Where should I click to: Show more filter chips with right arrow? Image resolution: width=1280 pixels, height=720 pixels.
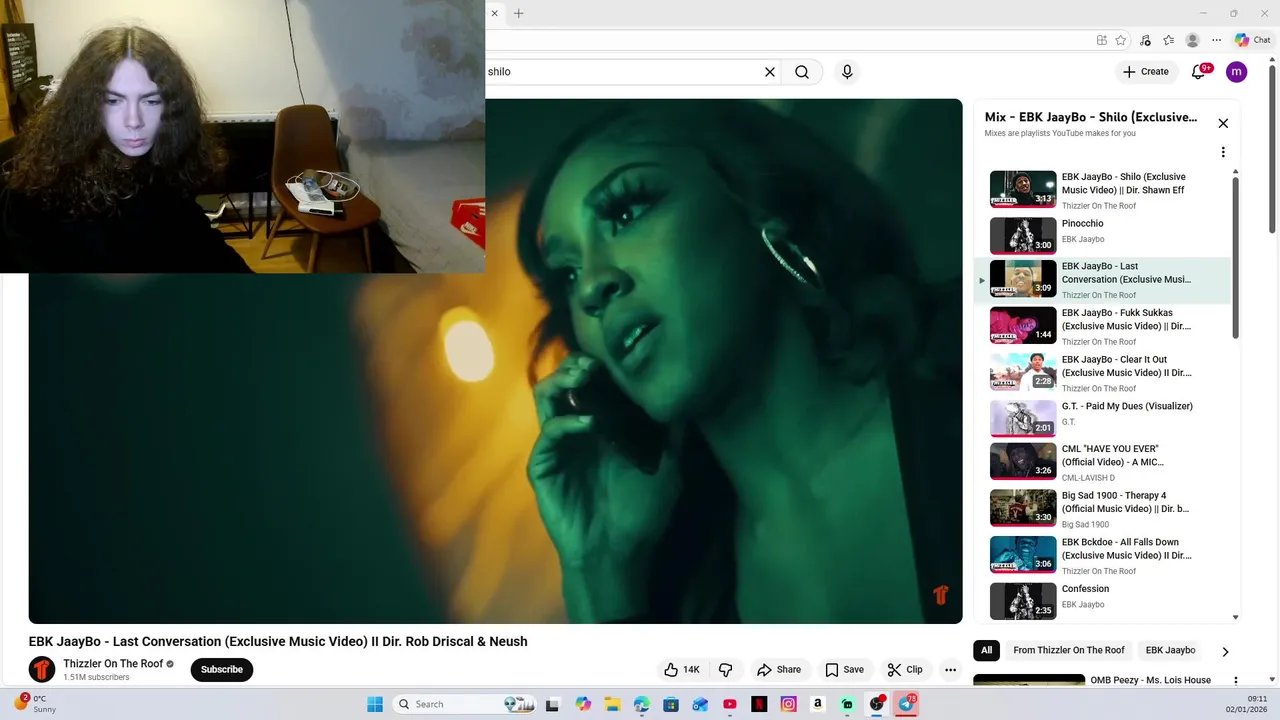[1225, 651]
